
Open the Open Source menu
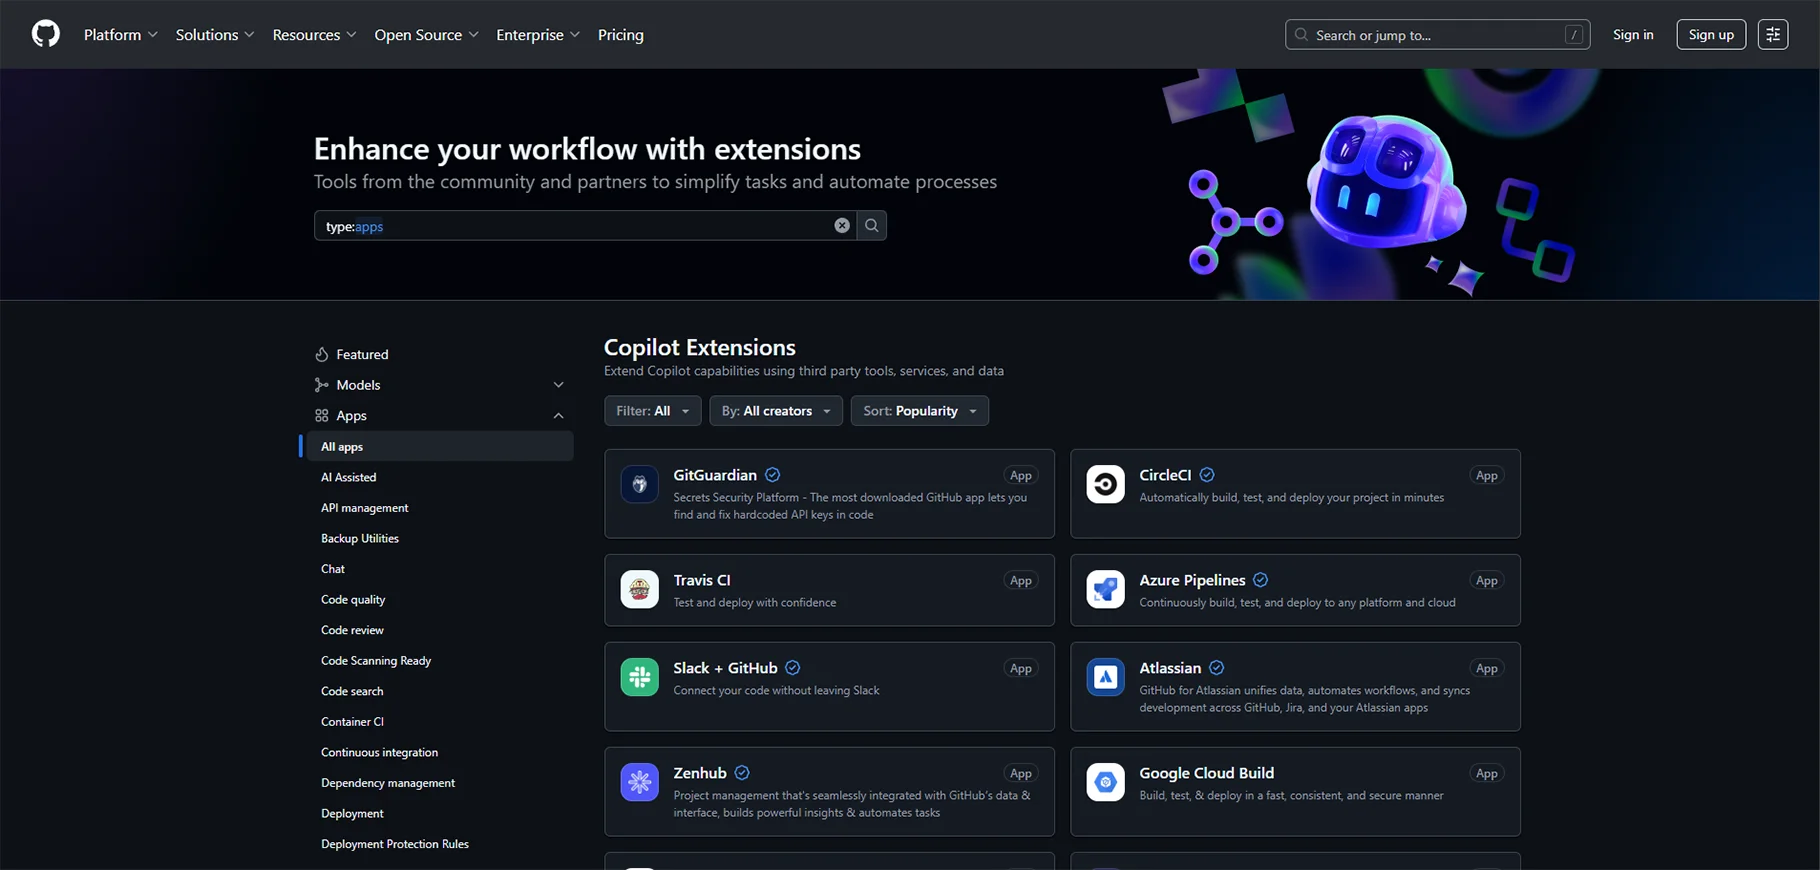[x=427, y=35]
